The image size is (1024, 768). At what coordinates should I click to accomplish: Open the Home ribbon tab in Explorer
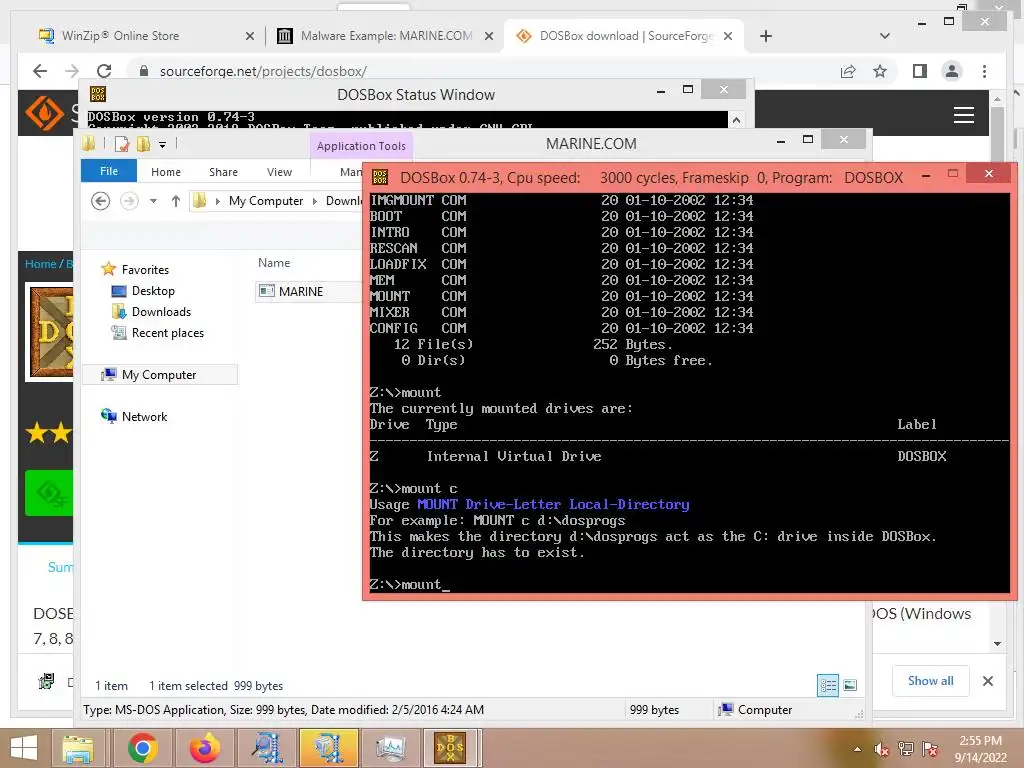point(166,172)
